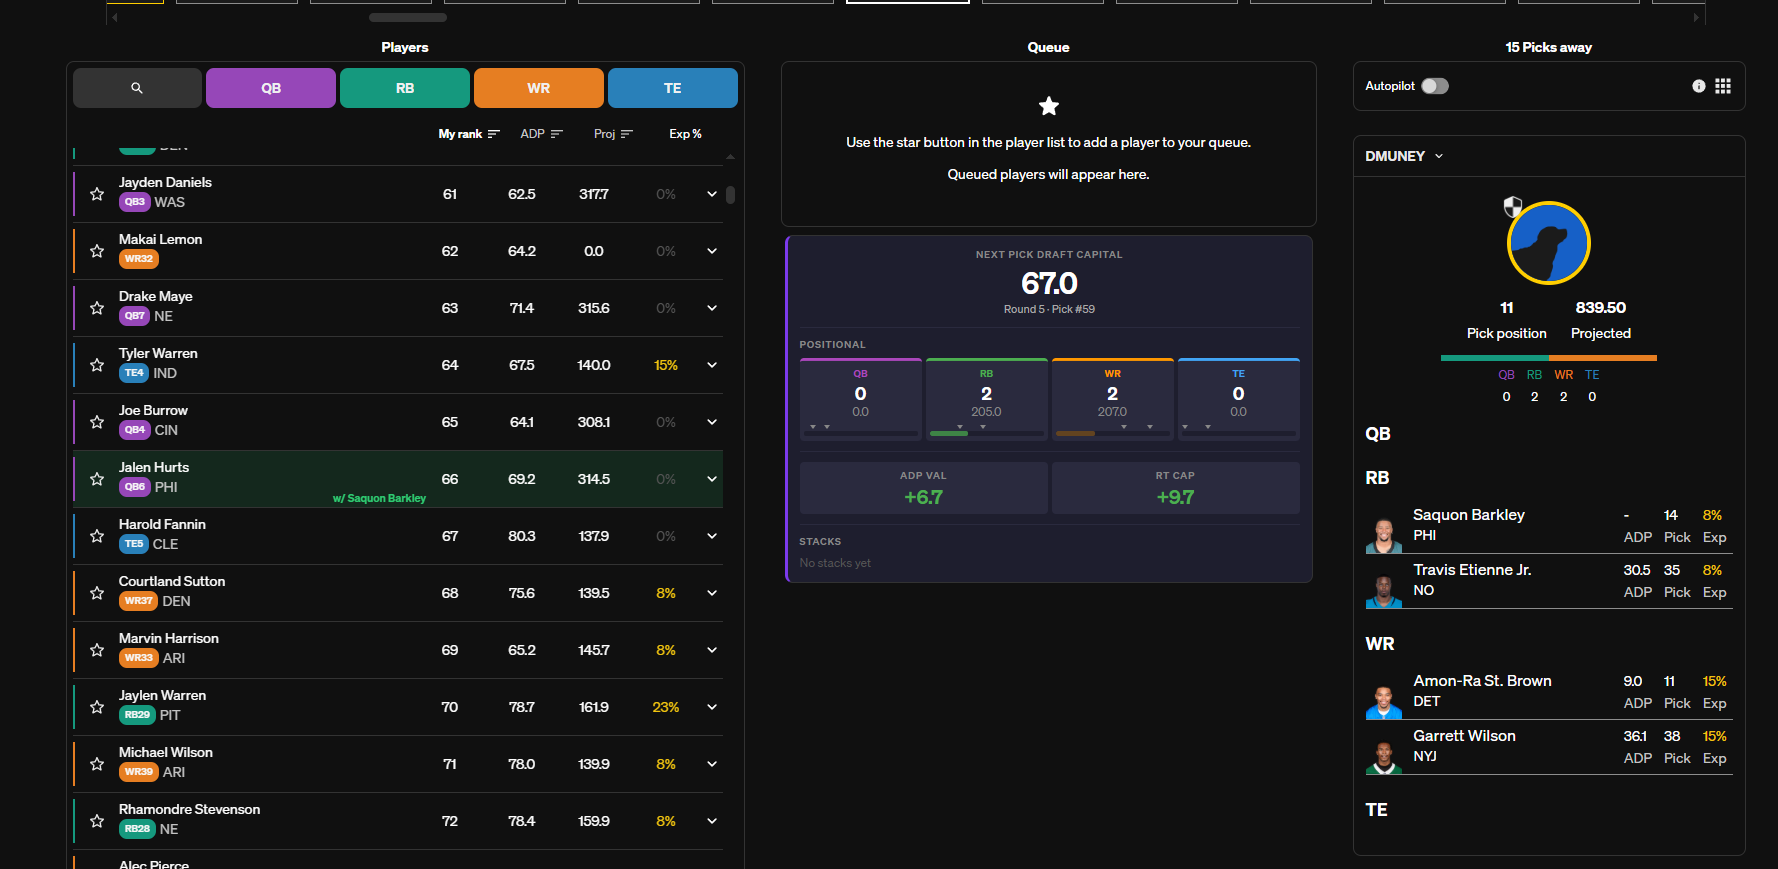Toggle the TE position filter

click(672, 88)
